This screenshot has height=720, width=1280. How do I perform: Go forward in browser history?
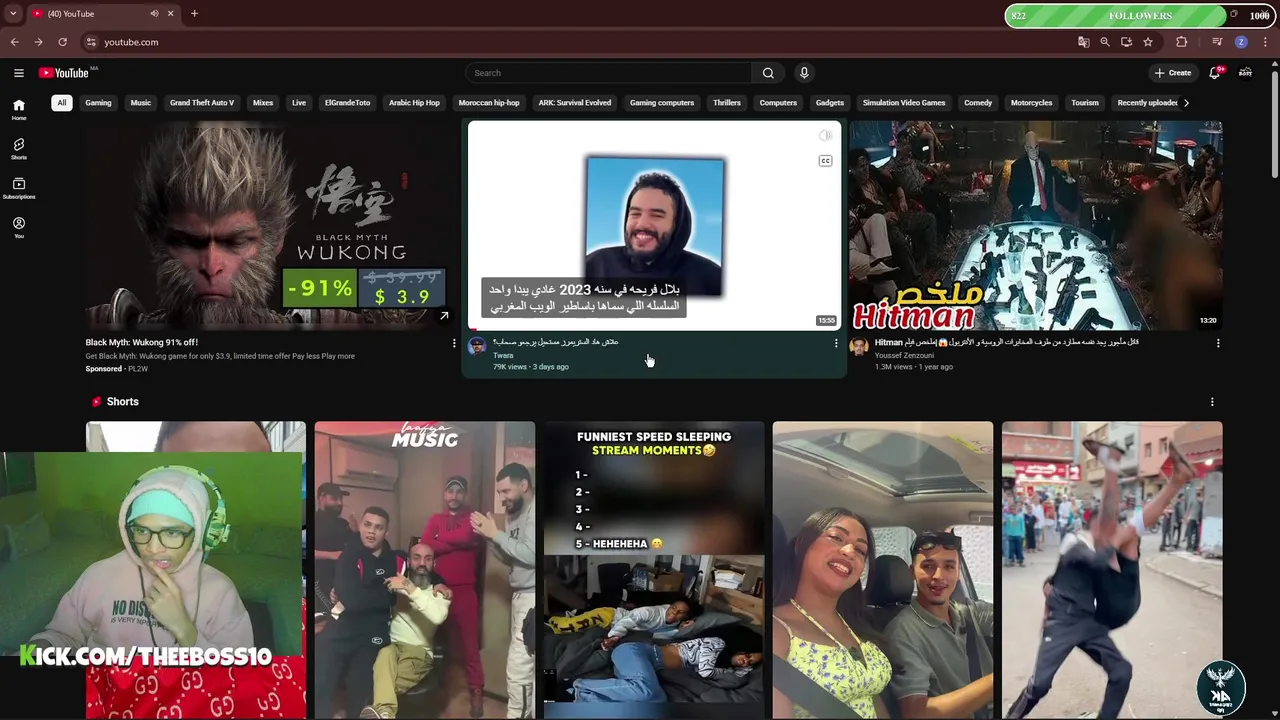click(38, 42)
